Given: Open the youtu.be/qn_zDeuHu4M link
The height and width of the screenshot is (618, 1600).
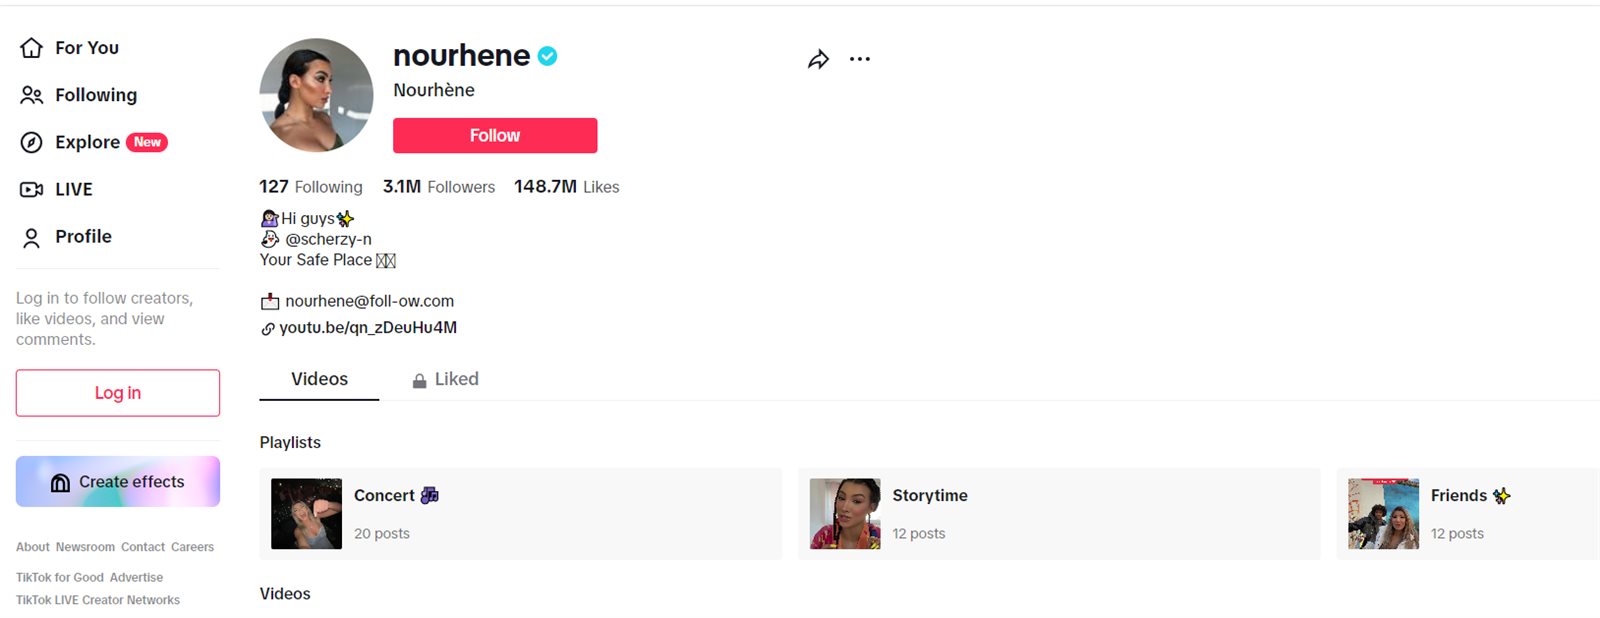Looking at the screenshot, I should tap(368, 327).
